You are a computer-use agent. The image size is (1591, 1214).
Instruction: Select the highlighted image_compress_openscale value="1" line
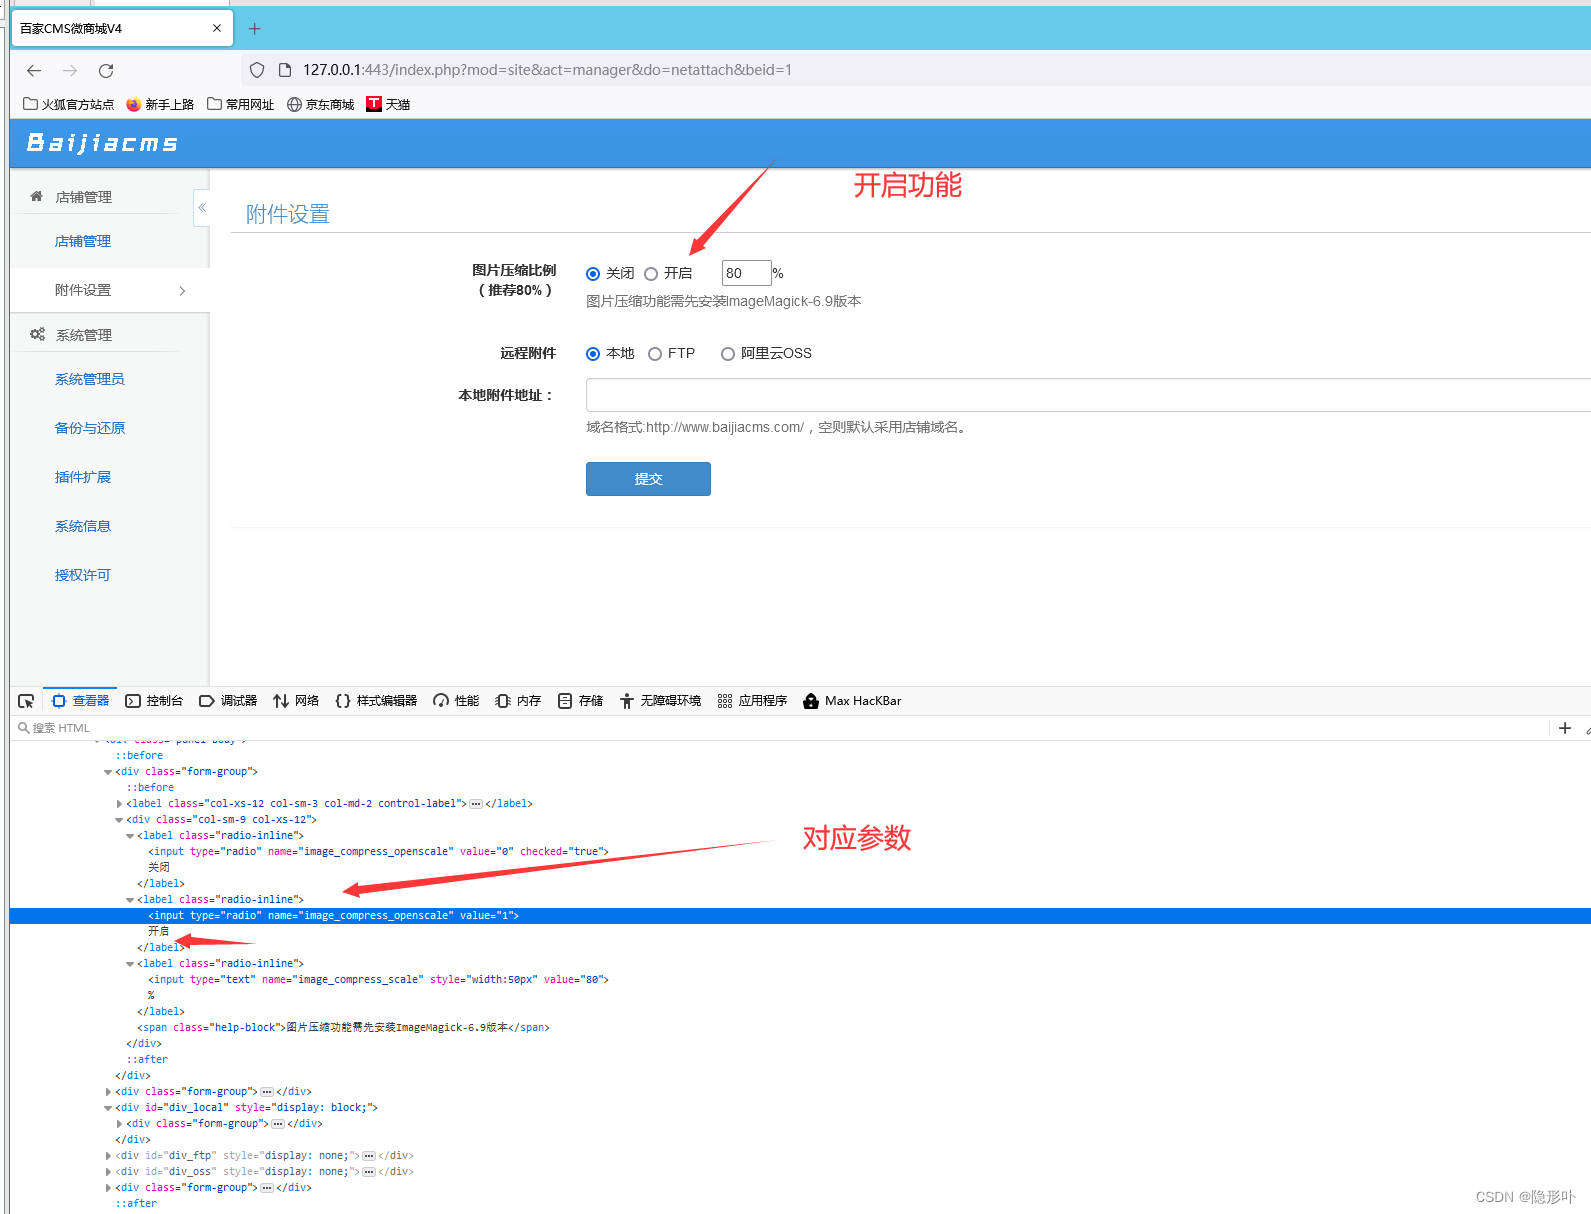[x=800, y=916]
